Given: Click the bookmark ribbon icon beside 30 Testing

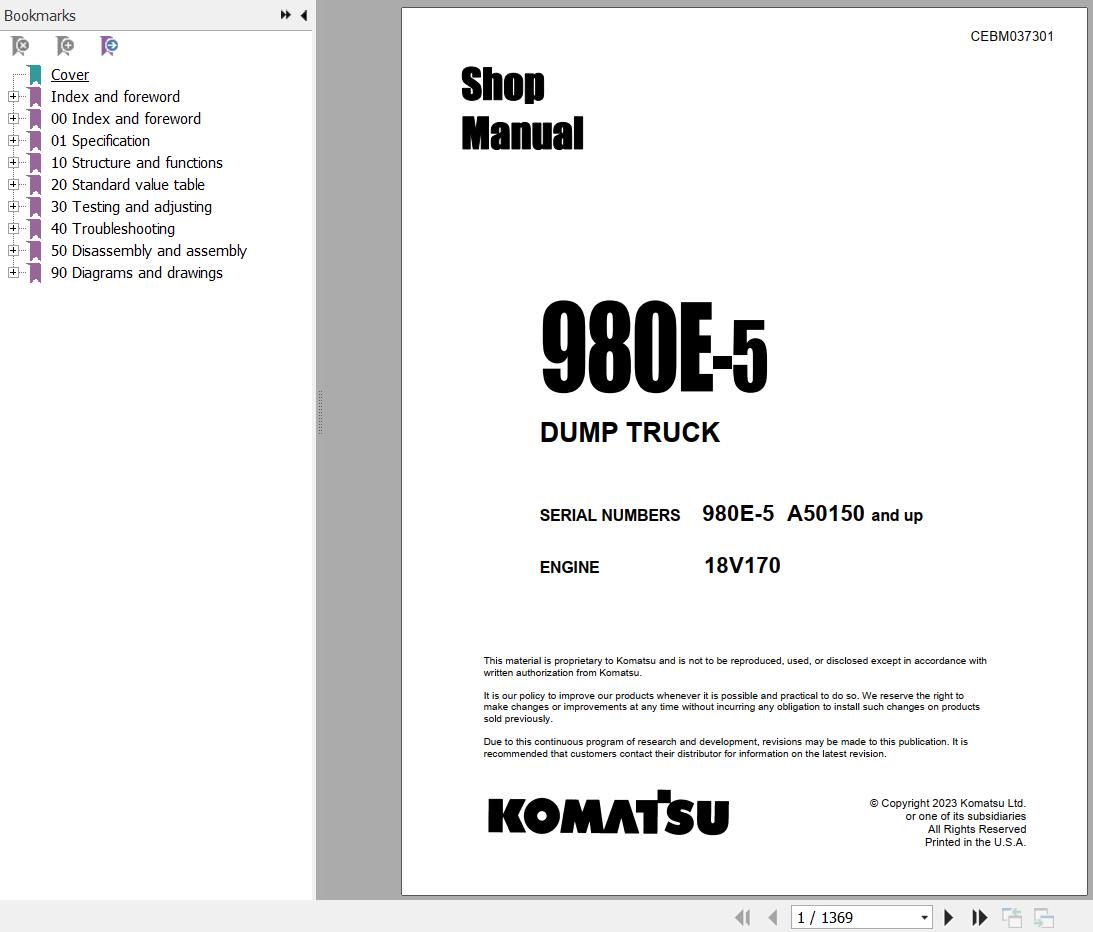Looking at the screenshot, I should (x=35, y=206).
